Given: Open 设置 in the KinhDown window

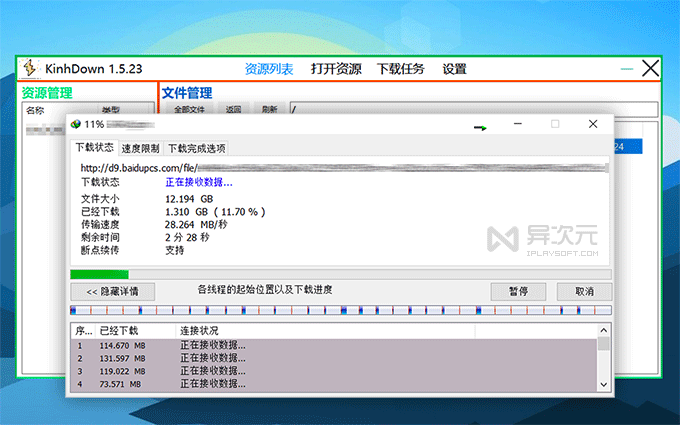Looking at the screenshot, I should click(x=454, y=69).
